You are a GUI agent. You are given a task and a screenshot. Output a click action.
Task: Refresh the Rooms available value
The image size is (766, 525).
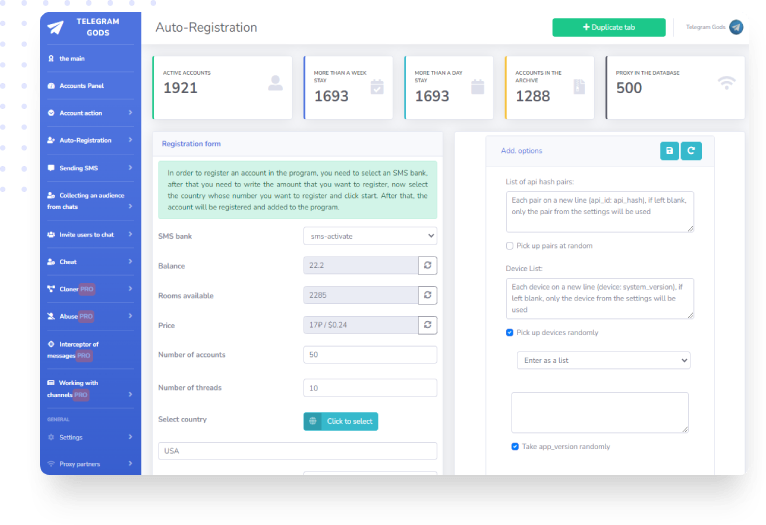pos(427,295)
